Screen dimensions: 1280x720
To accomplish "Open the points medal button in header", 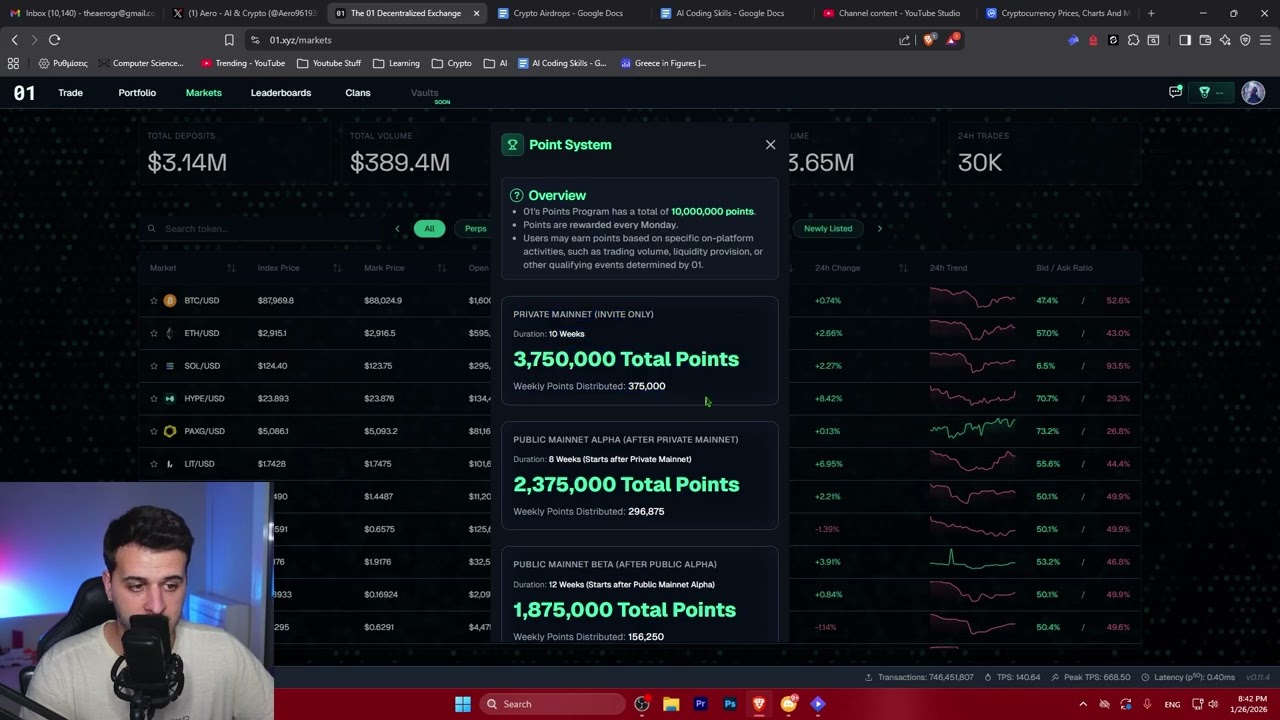I will (x=1211, y=92).
